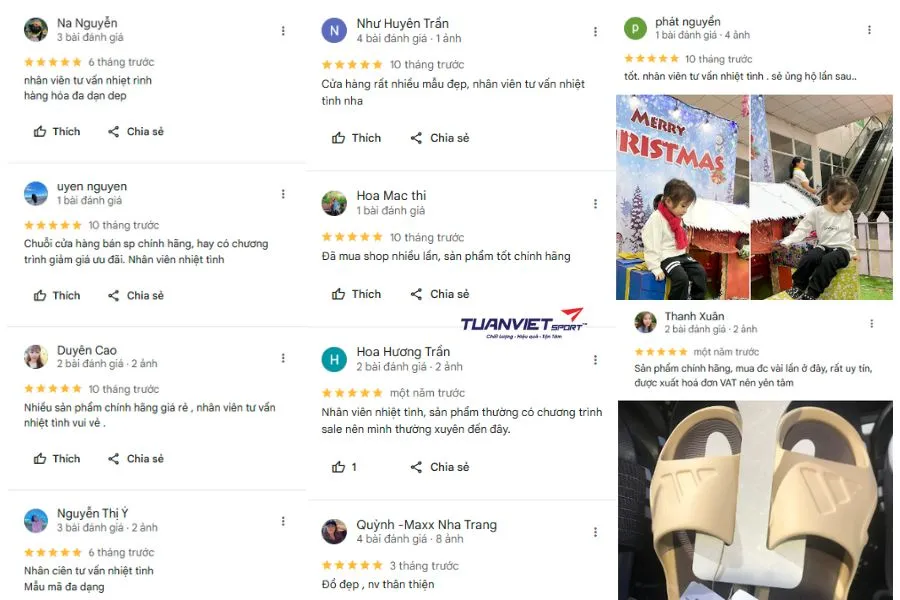Click Thích button under uyen nguyen's review
The height and width of the screenshot is (600, 900).
pyautogui.click(x=57, y=295)
